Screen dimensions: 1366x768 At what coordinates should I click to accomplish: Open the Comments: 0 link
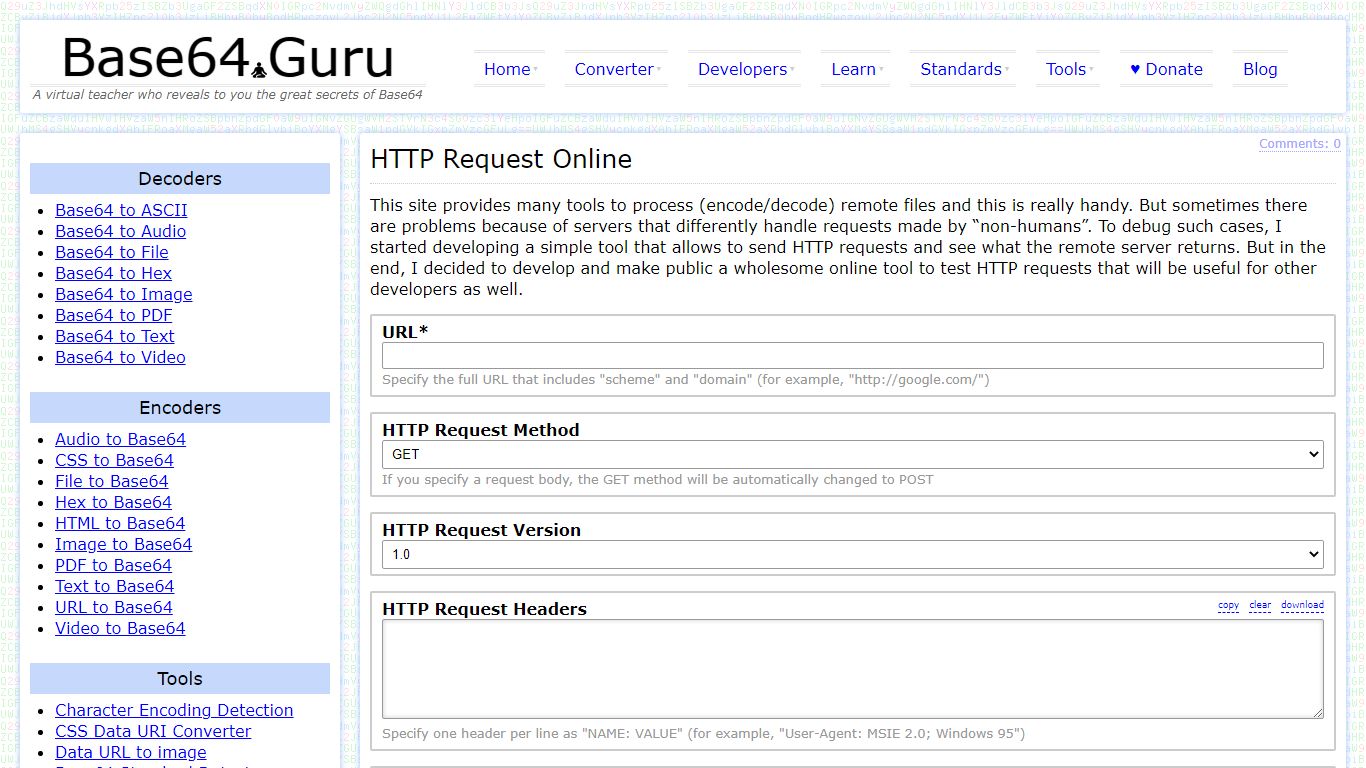pos(1300,144)
